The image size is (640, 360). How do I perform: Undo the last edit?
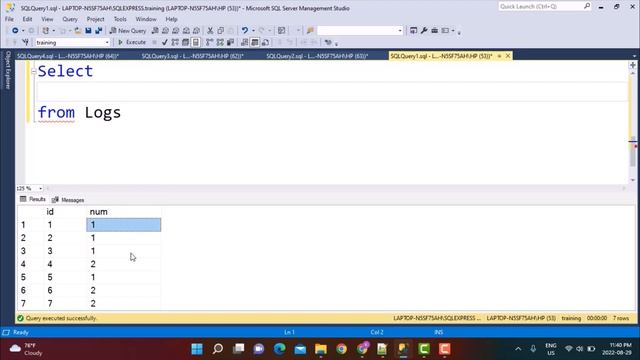click(x=245, y=31)
